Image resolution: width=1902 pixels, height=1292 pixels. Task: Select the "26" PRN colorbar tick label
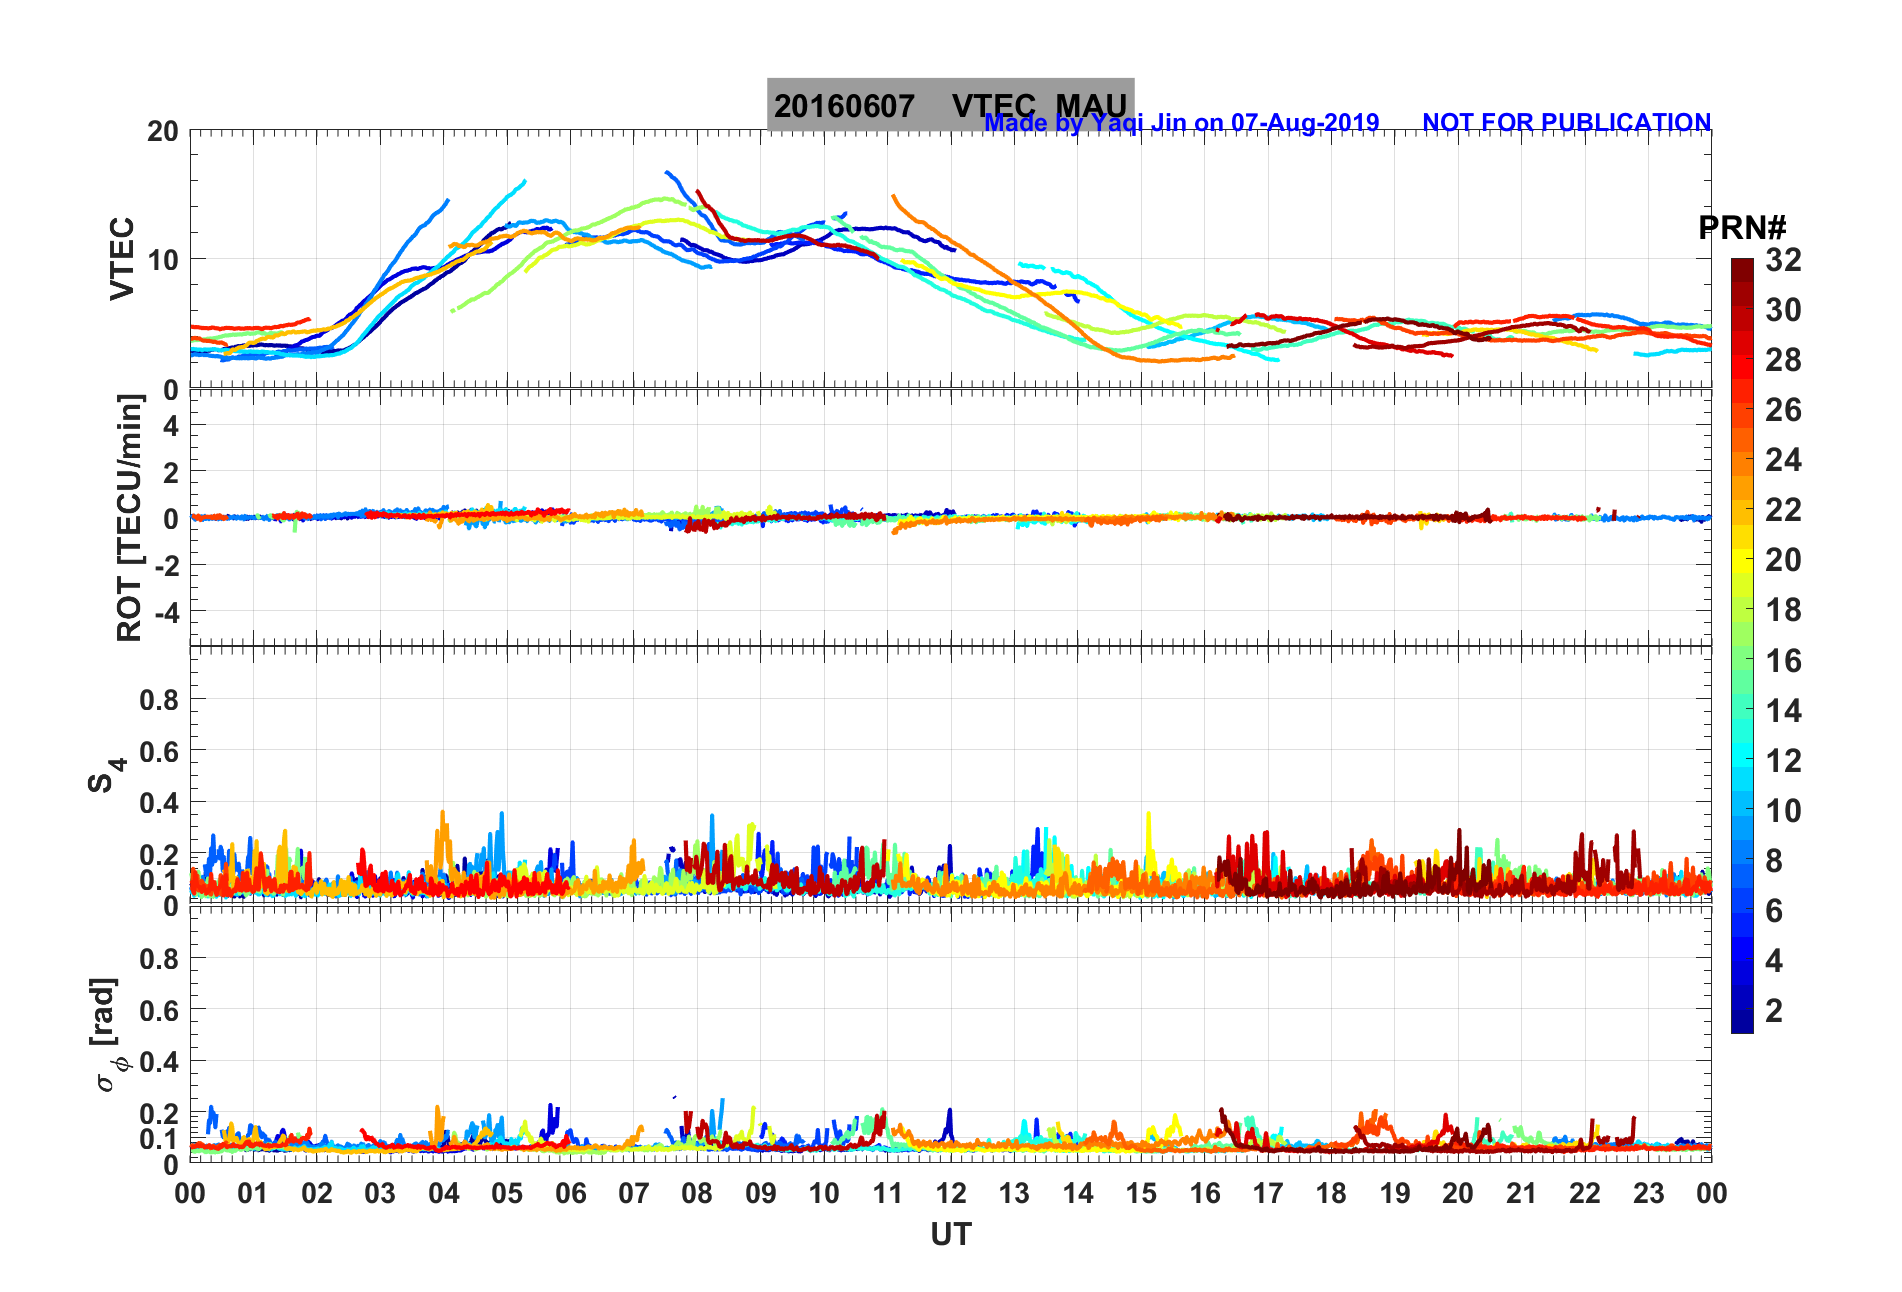click(x=1783, y=410)
